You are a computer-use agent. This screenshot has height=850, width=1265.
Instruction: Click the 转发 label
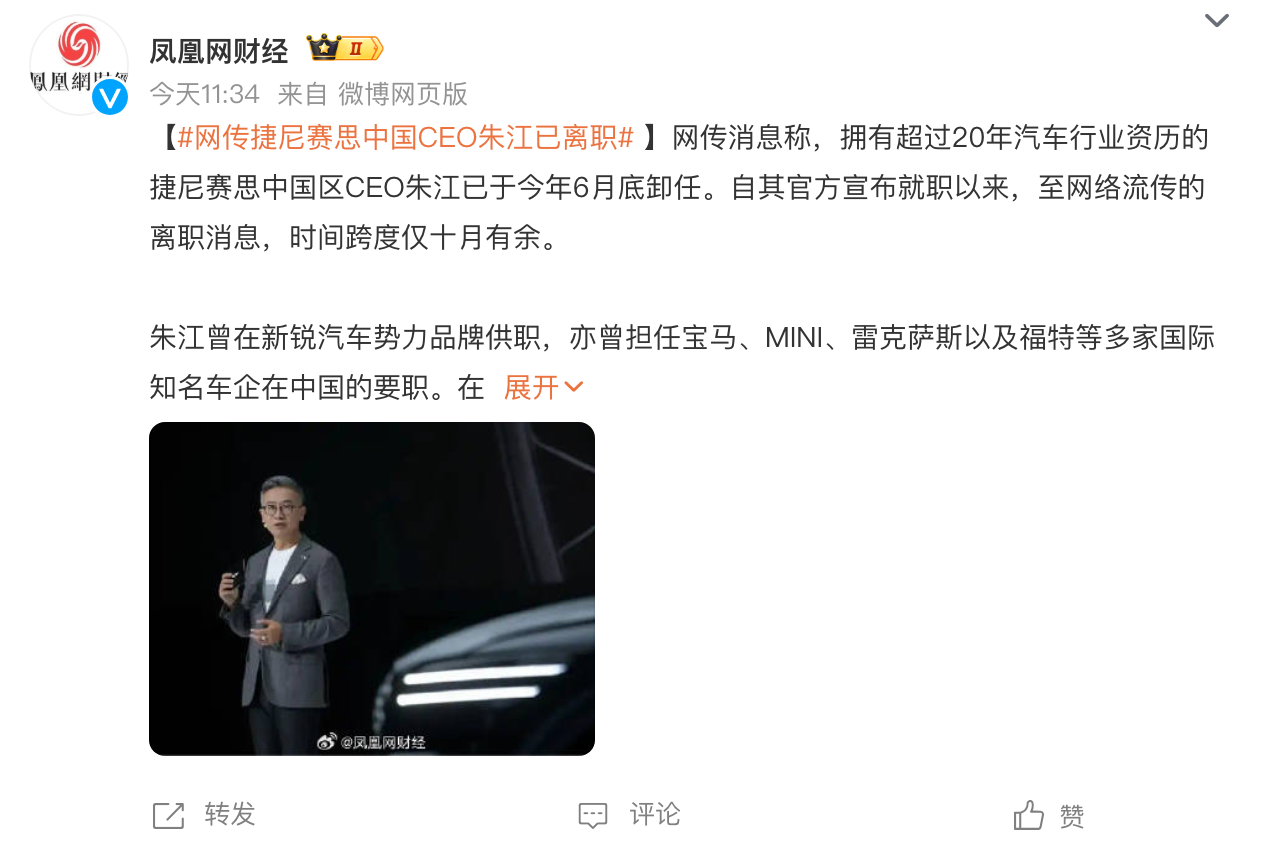[x=230, y=815]
